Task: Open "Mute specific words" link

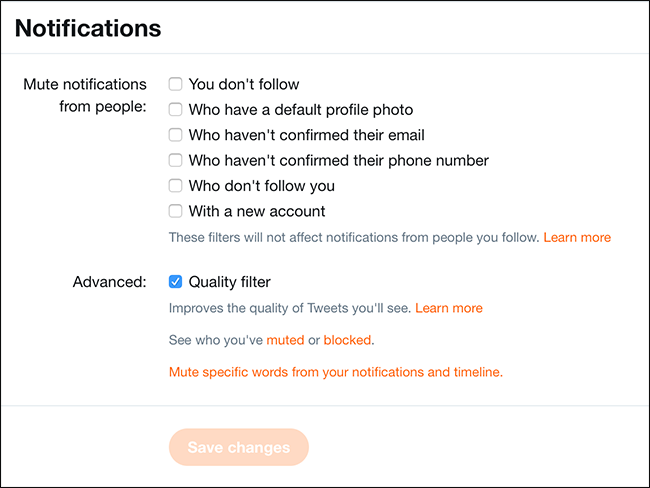Action: pos(335,372)
